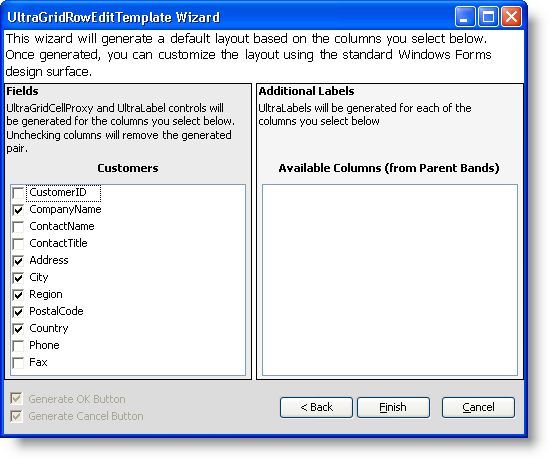The image size is (548, 458).
Task: Cancel the wizard
Action: pos(478,407)
